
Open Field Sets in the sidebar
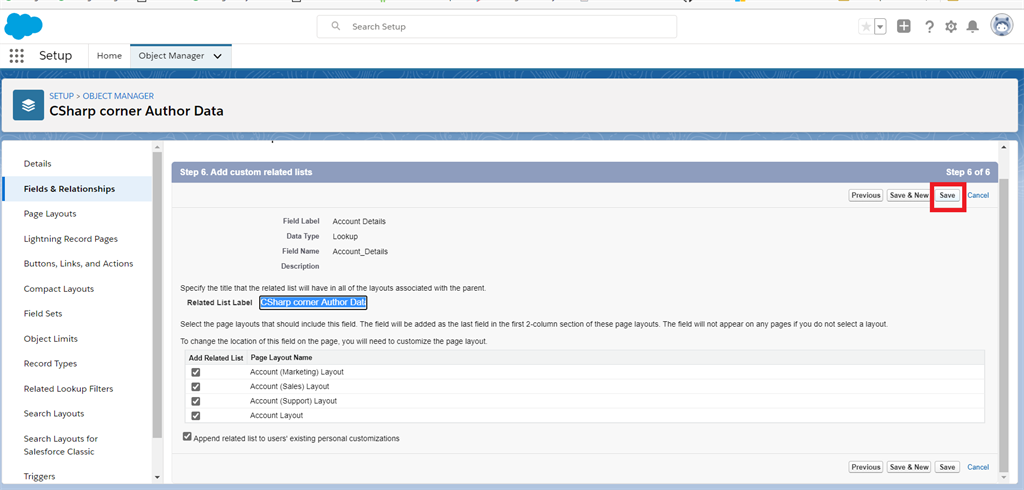click(x=43, y=314)
